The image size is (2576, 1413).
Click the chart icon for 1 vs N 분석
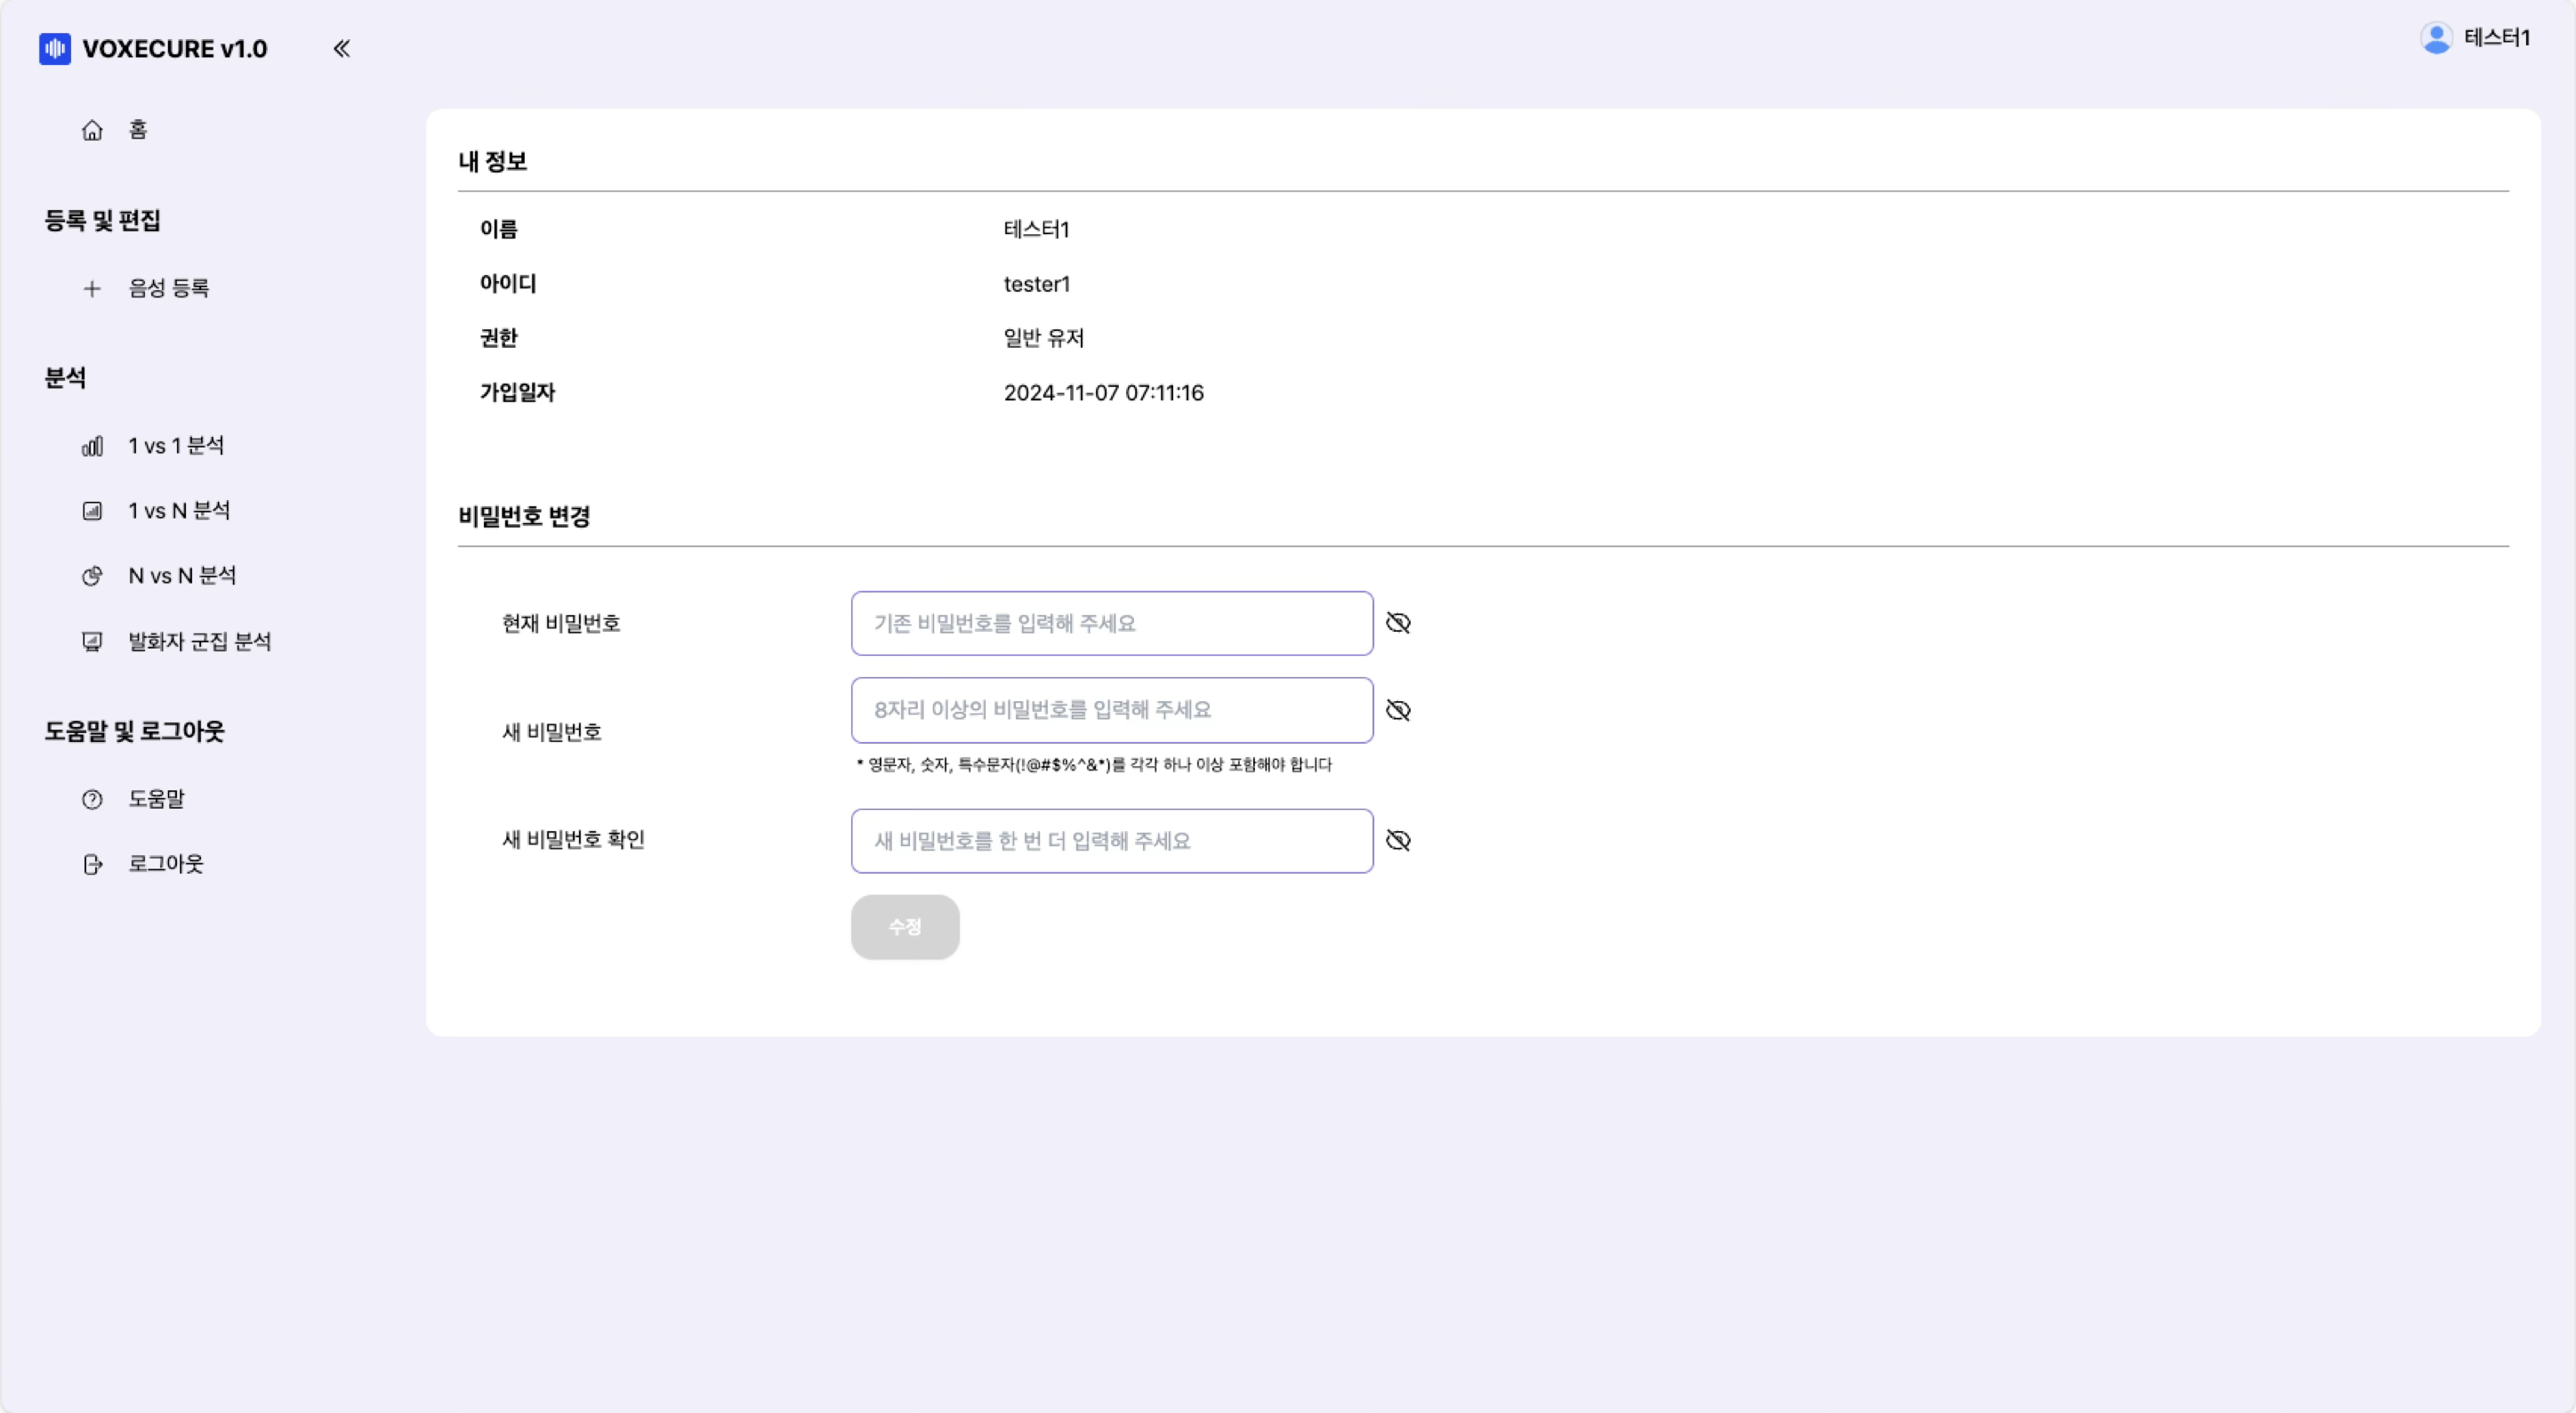click(x=92, y=511)
